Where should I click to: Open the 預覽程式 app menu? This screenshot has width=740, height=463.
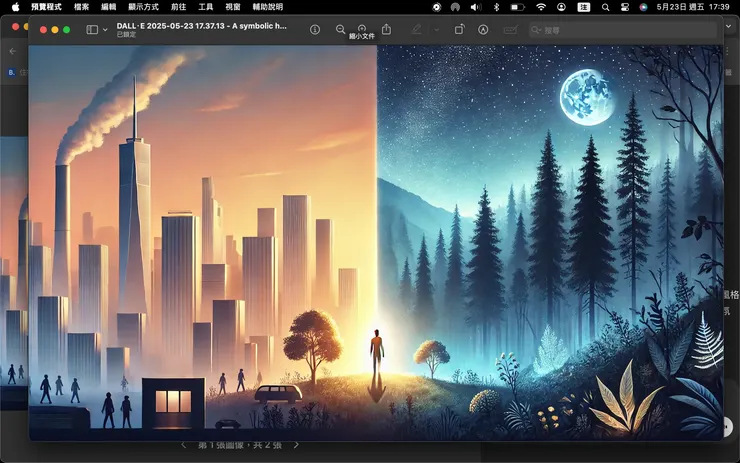click(46, 7)
